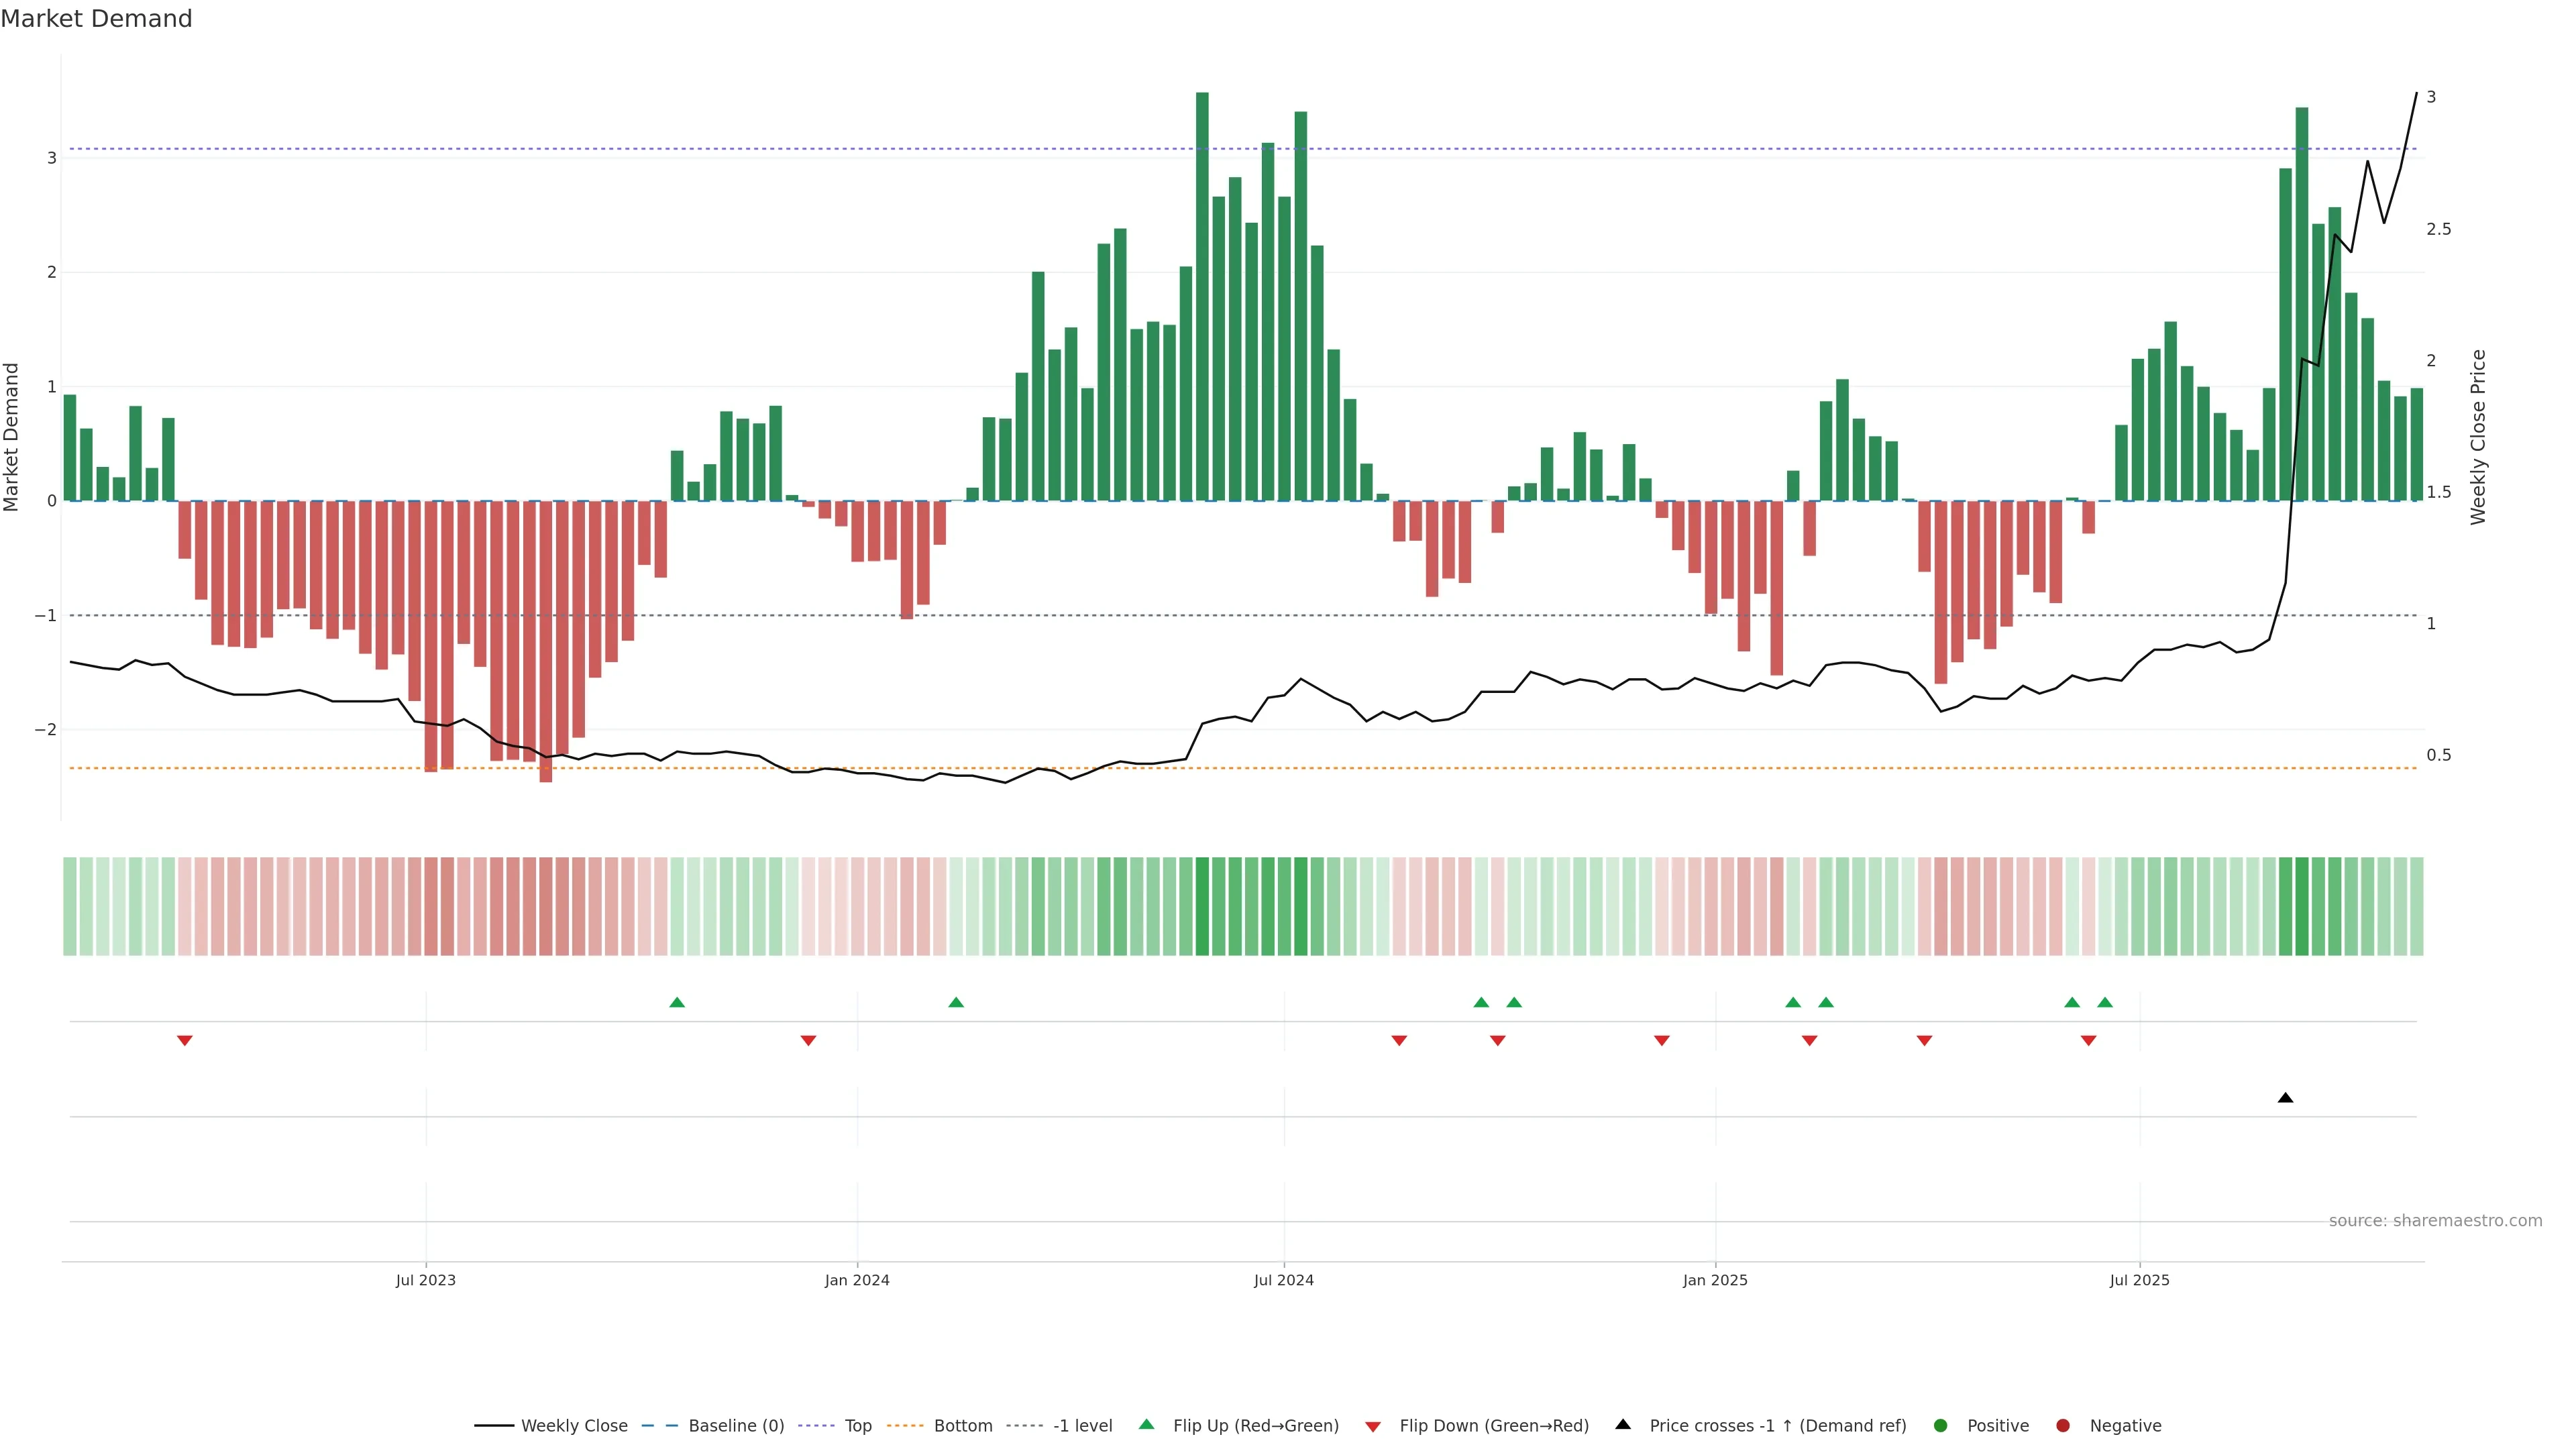
Task: Click the red triangle icon in the legend
Action: pyautogui.click(x=1373, y=1426)
